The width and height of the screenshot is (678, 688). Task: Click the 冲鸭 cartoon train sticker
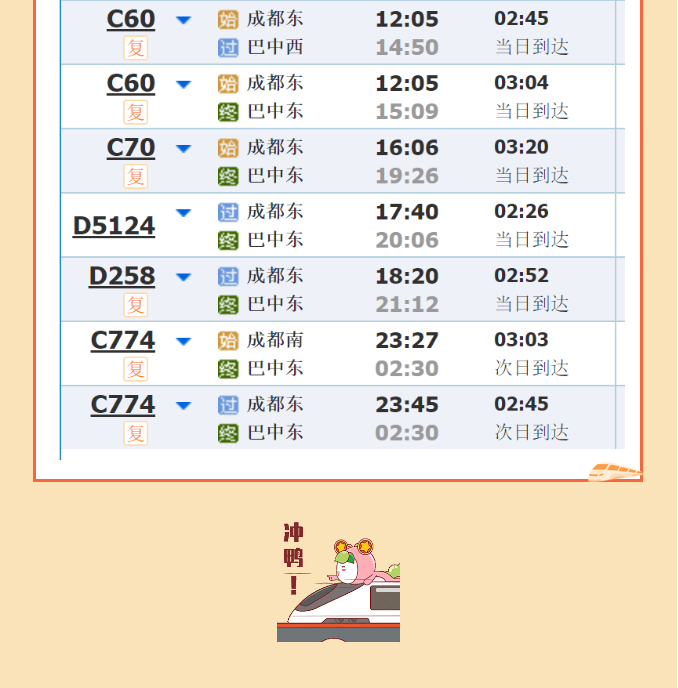click(338, 582)
